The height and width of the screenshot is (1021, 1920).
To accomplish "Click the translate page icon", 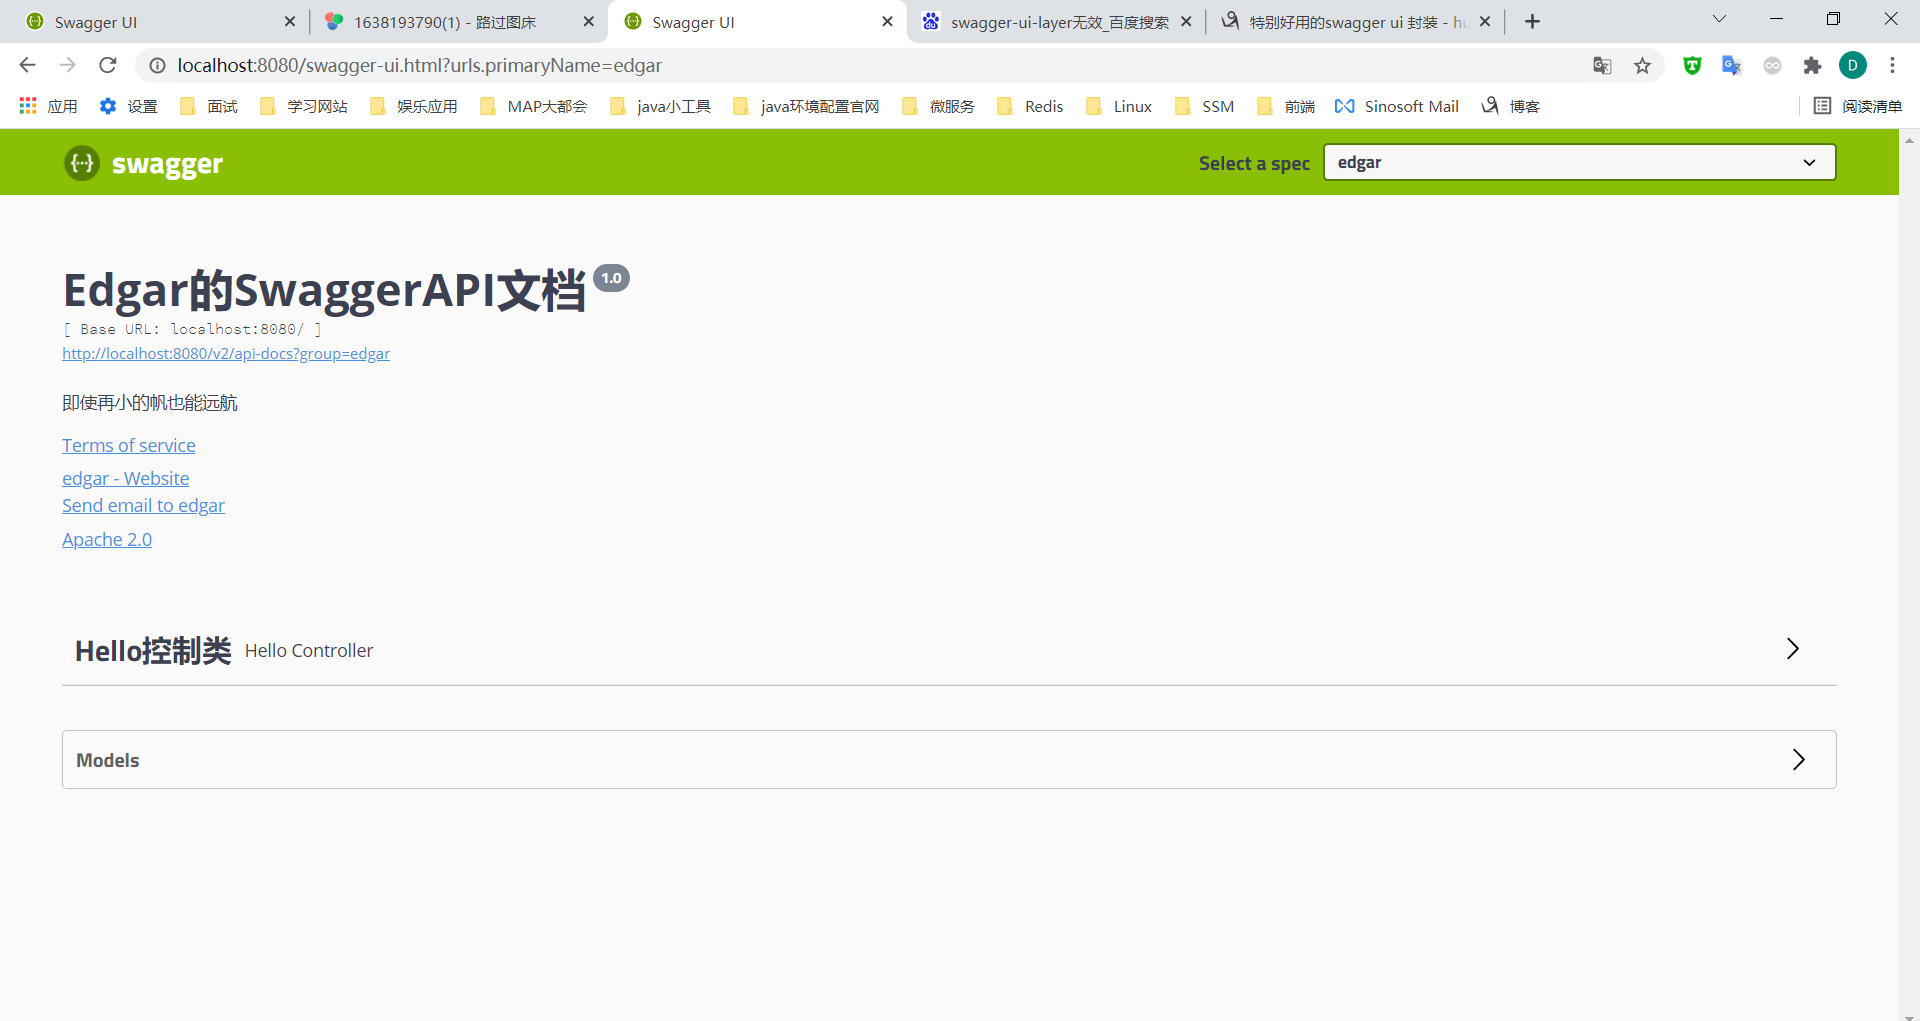I will pos(1602,65).
